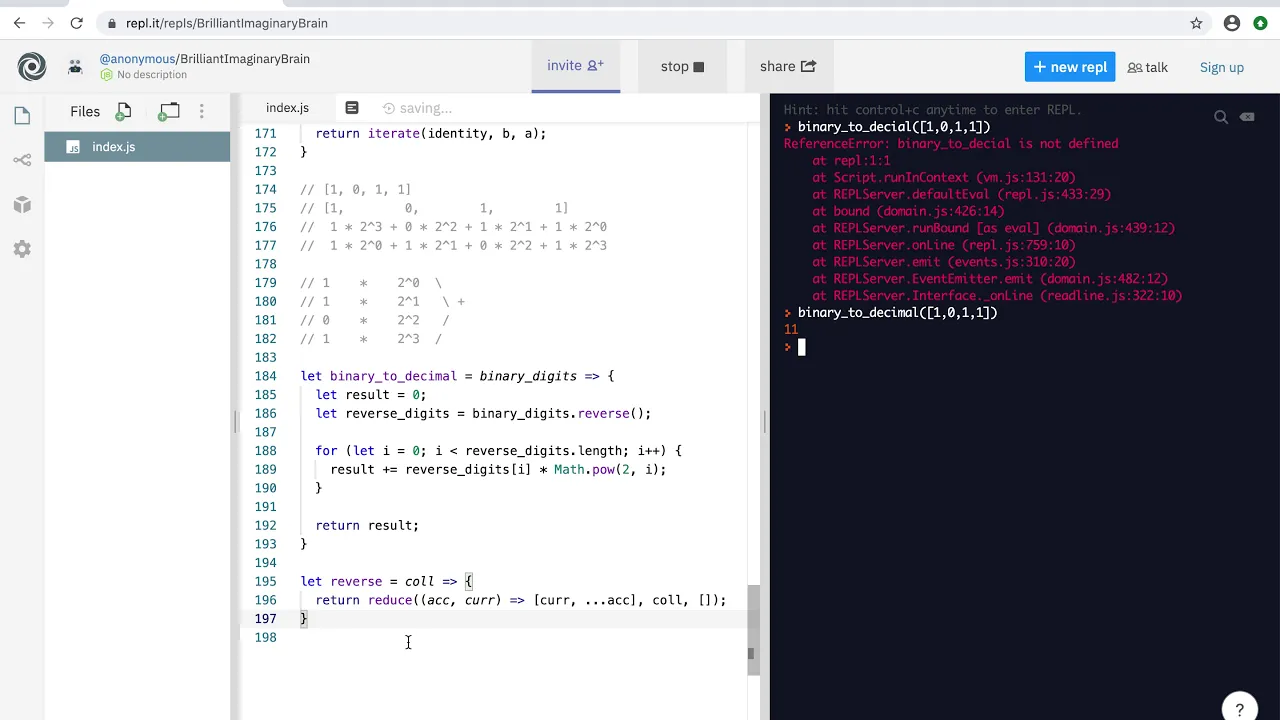Click the 'Files' panel heading
1280x720 pixels.
click(x=85, y=111)
